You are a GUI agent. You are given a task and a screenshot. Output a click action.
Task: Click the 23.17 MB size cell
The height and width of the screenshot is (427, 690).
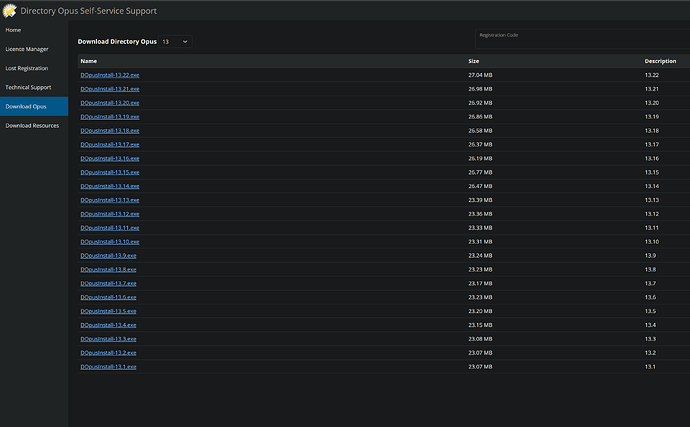tap(480, 283)
